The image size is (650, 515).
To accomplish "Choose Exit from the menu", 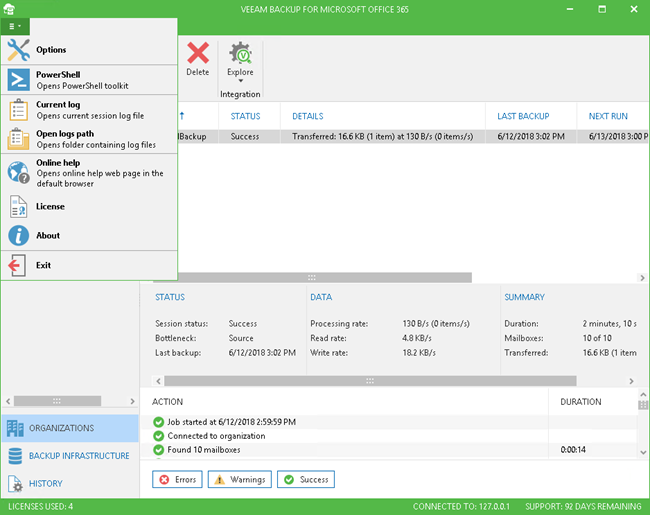I will pos(89,265).
